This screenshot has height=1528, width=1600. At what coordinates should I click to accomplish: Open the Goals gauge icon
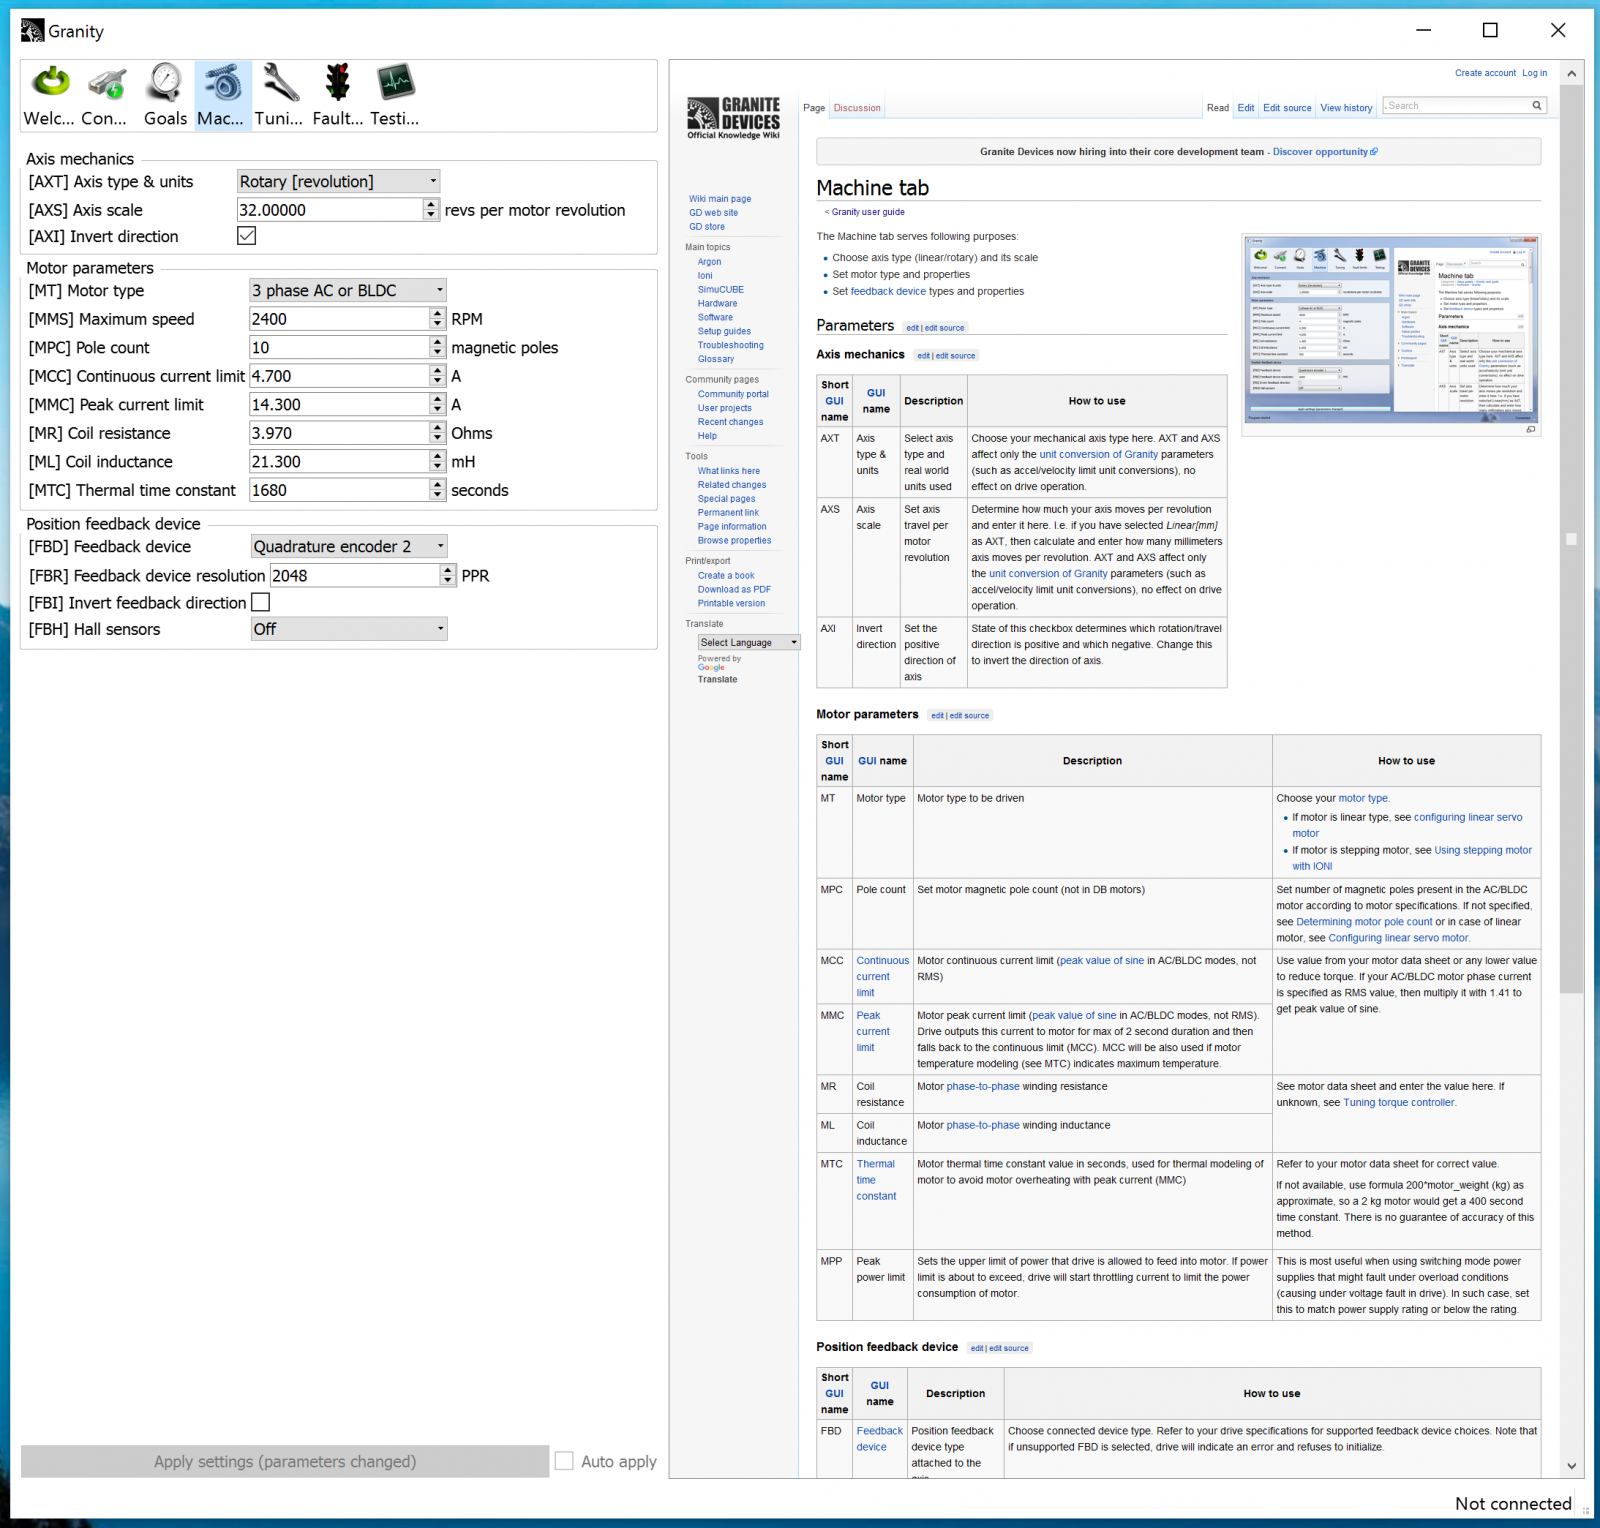click(165, 95)
